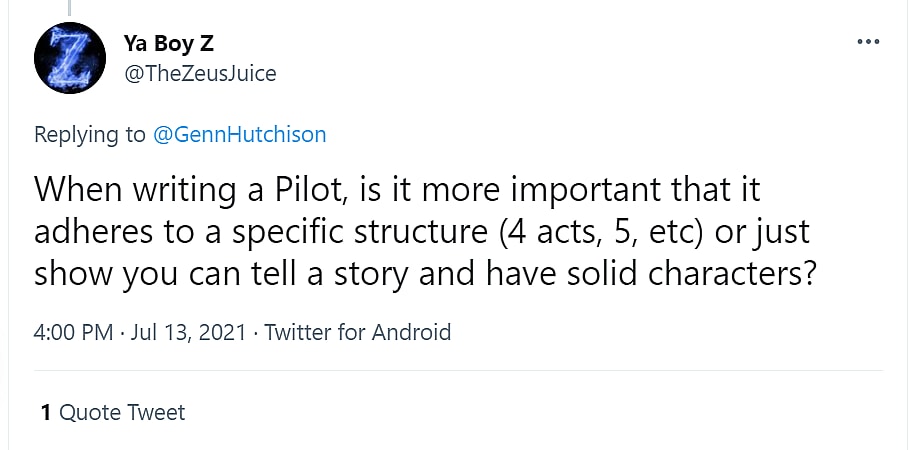Click the blue Z profile avatar
The height and width of the screenshot is (450, 909).
pyautogui.click(x=70, y=57)
